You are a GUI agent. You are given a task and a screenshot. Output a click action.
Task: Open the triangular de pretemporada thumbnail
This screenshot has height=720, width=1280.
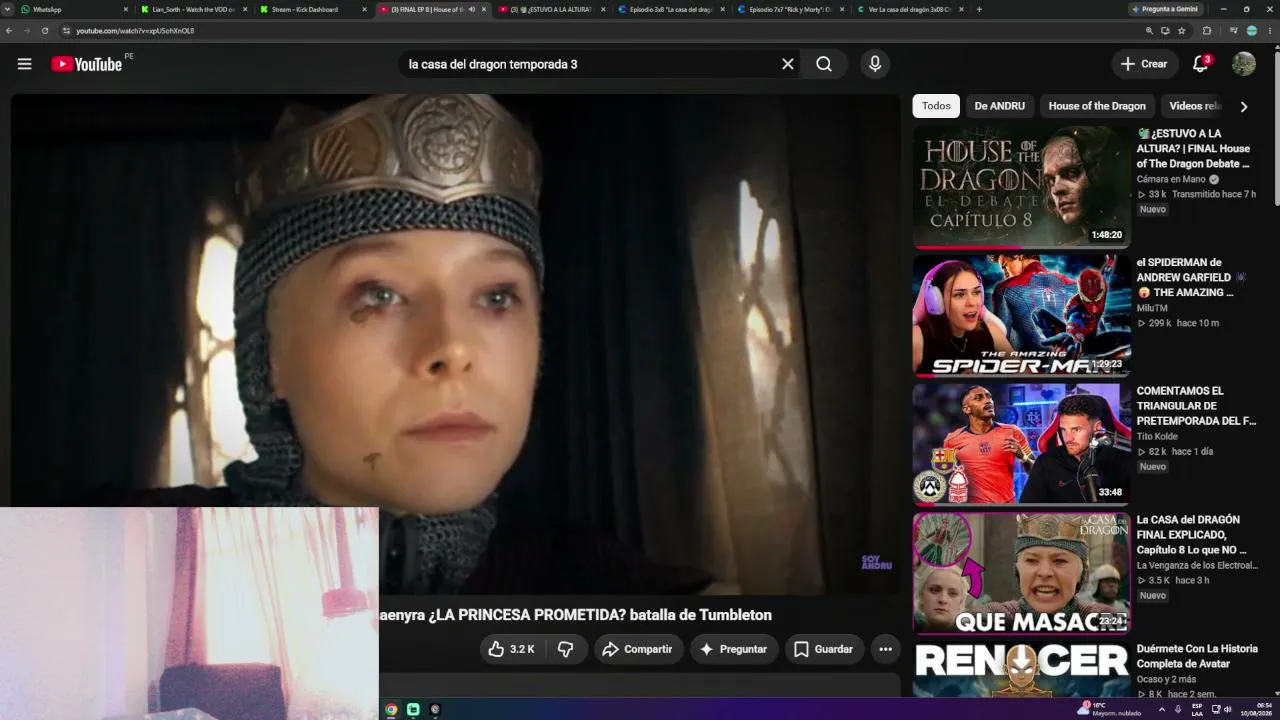pyautogui.click(x=1021, y=445)
